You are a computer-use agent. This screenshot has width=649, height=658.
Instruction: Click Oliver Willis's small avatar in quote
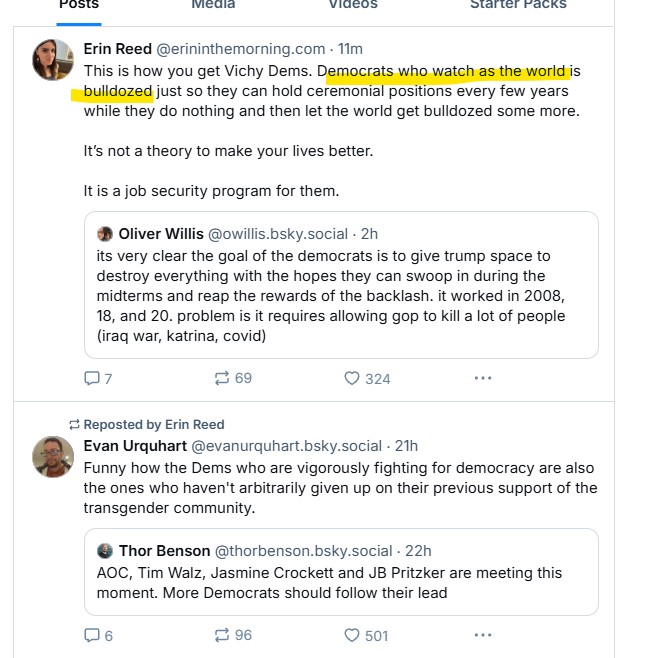point(105,234)
